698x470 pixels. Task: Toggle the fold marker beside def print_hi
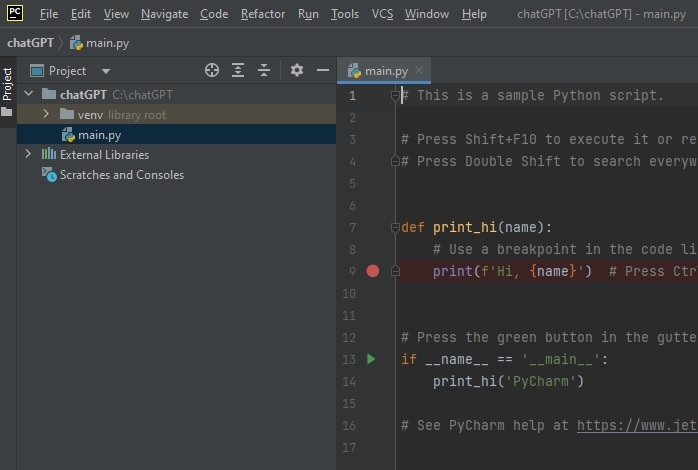click(x=396, y=228)
